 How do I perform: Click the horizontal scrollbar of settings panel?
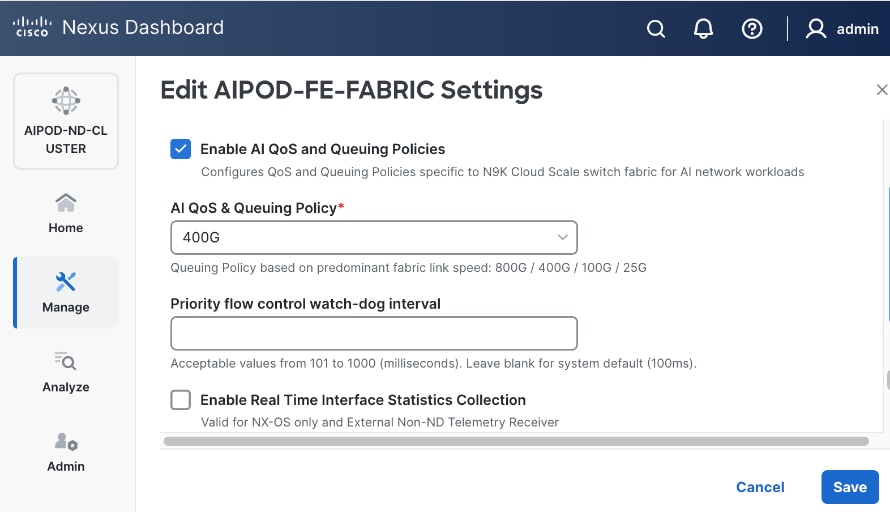point(516,441)
